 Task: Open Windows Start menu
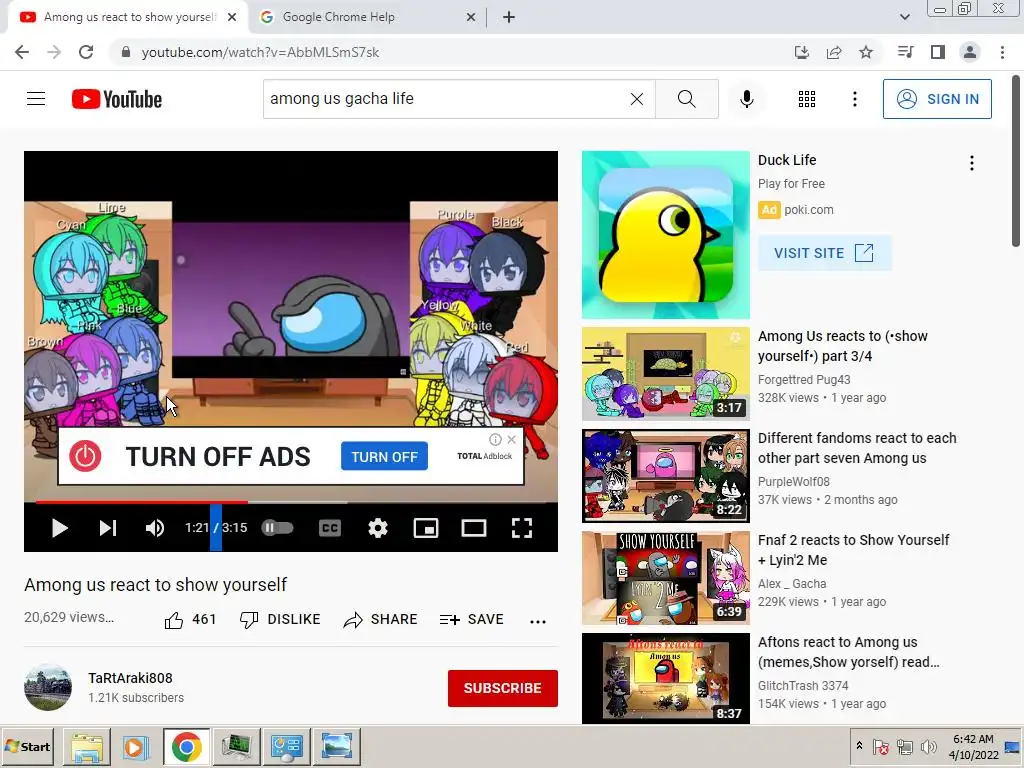28,746
